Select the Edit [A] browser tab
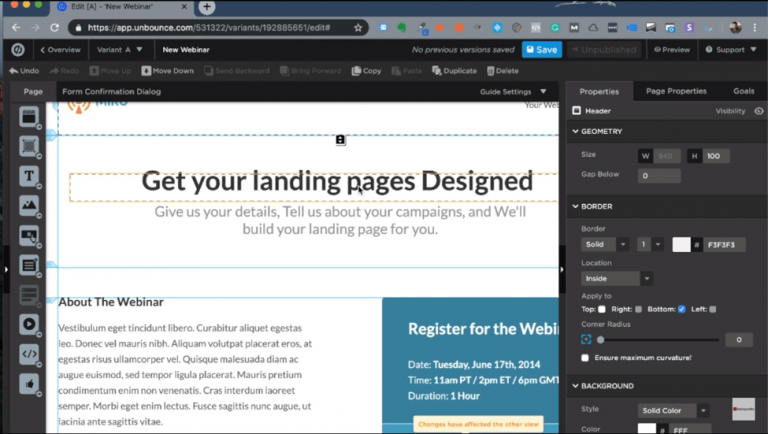 pyautogui.click(x=120, y=7)
